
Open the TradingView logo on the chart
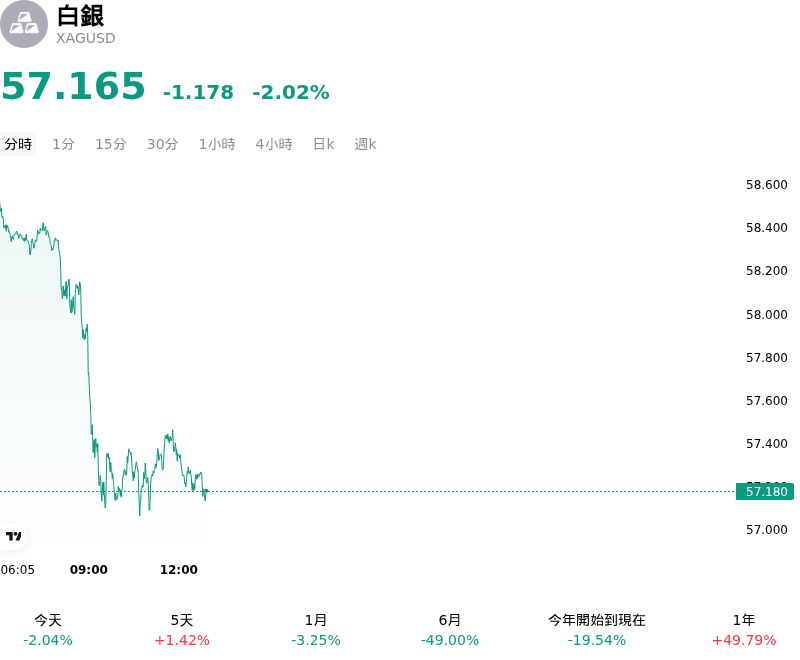click(x=13, y=536)
